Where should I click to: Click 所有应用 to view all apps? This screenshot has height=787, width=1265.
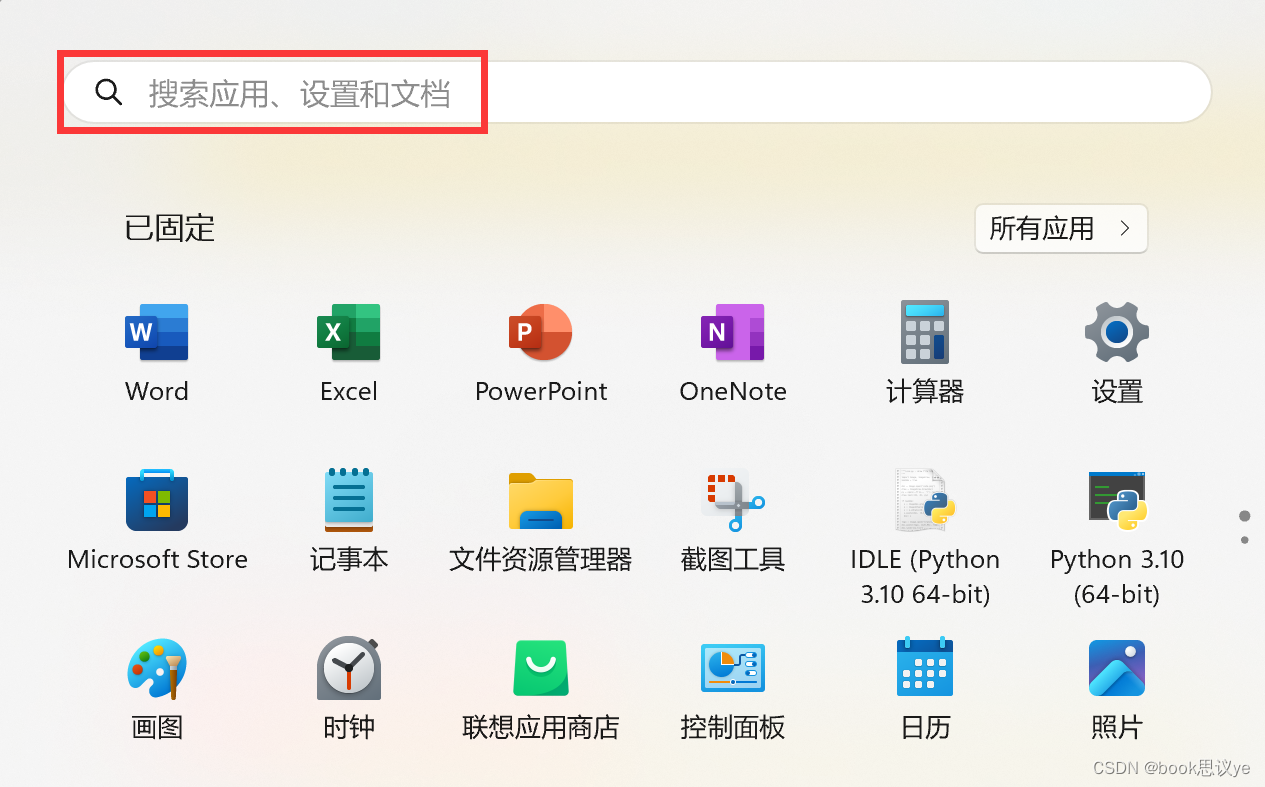coord(1060,228)
